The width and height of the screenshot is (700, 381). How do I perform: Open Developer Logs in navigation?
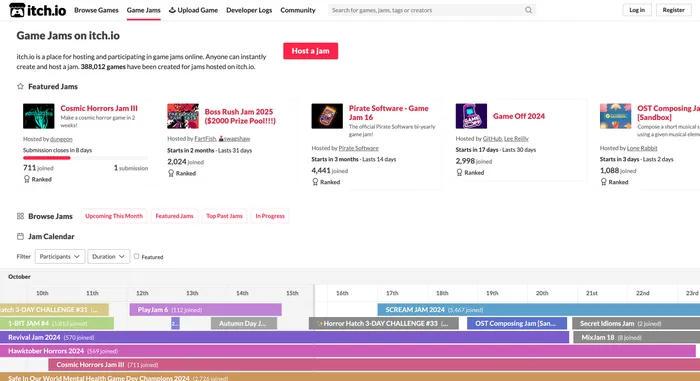click(249, 10)
